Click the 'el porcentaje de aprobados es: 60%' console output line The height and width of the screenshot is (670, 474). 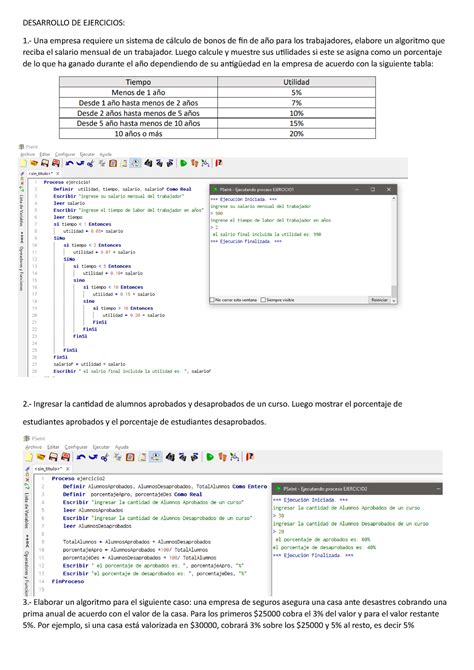[323, 539]
